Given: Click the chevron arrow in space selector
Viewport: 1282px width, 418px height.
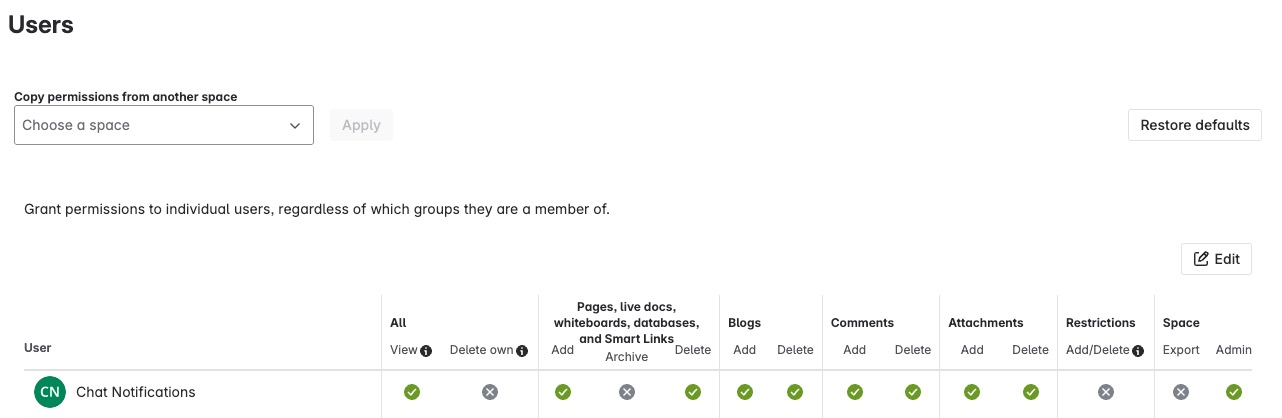Looking at the screenshot, I should [295, 126].
